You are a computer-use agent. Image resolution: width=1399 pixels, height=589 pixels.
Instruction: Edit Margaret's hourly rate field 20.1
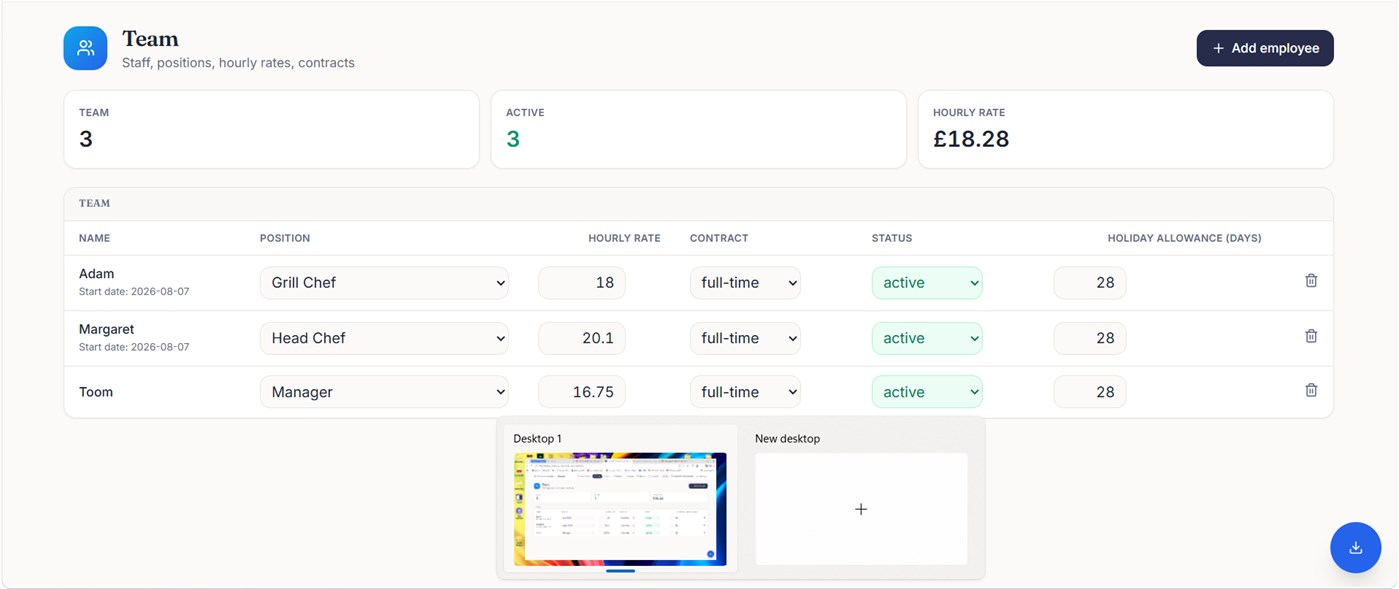click(x=582, y=338)
